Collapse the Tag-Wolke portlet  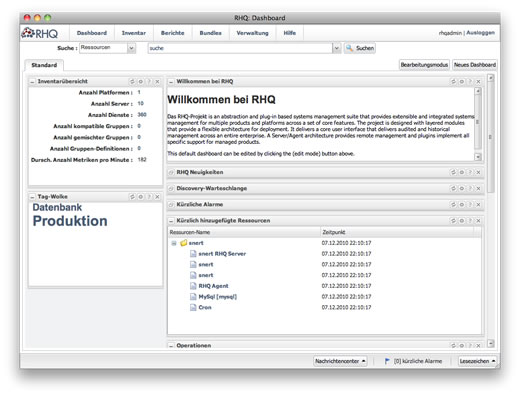point(32,197)
